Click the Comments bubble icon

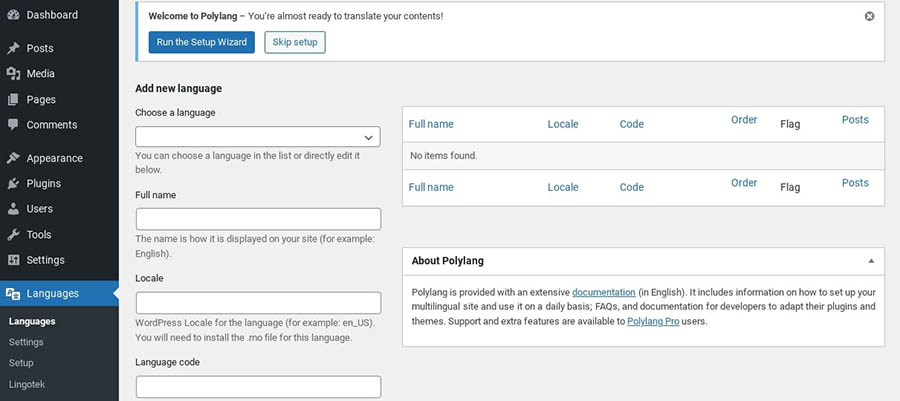13,125
